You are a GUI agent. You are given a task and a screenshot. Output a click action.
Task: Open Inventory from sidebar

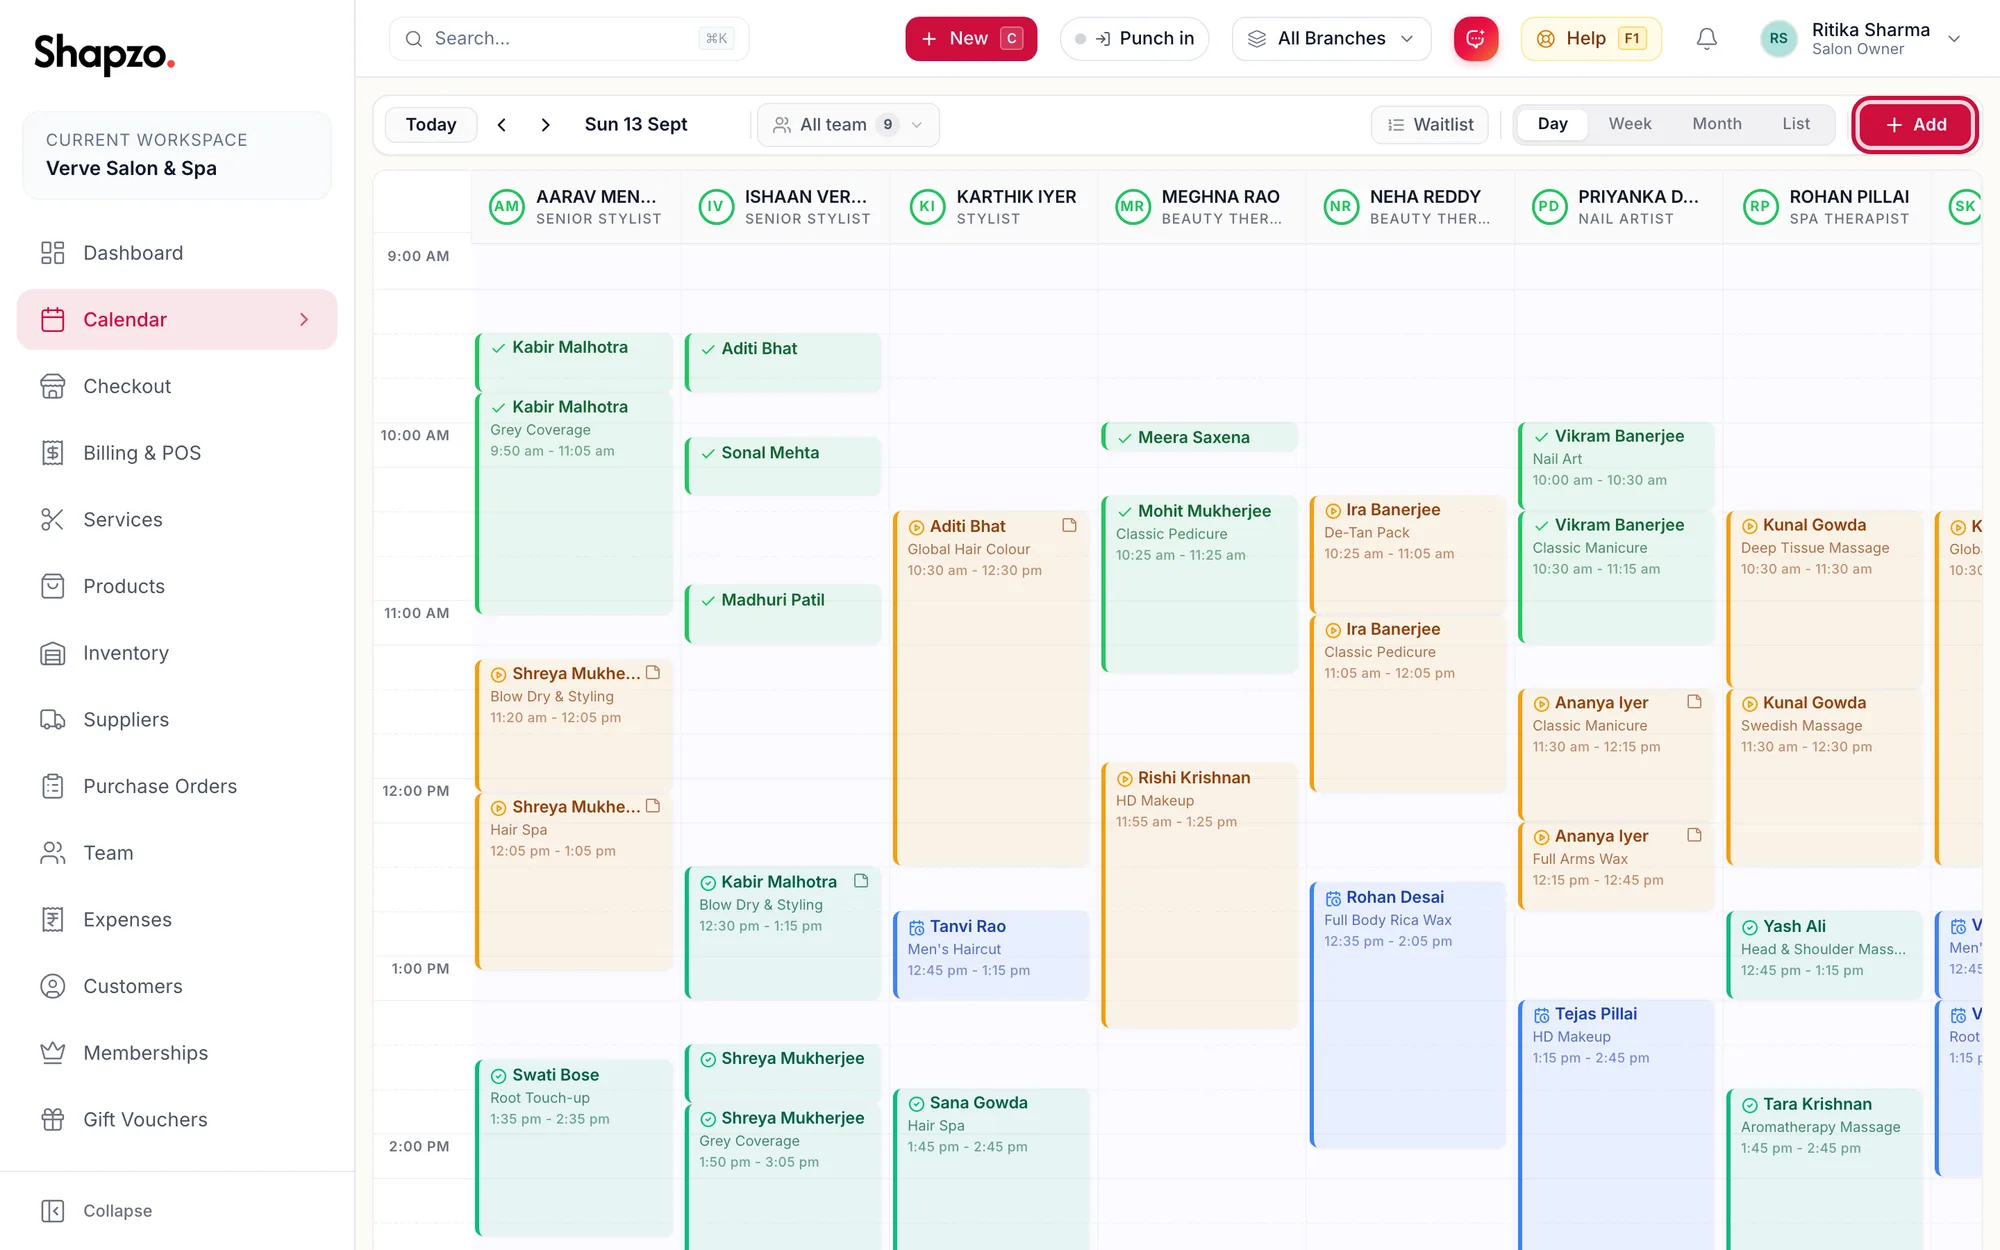[177, 653]
